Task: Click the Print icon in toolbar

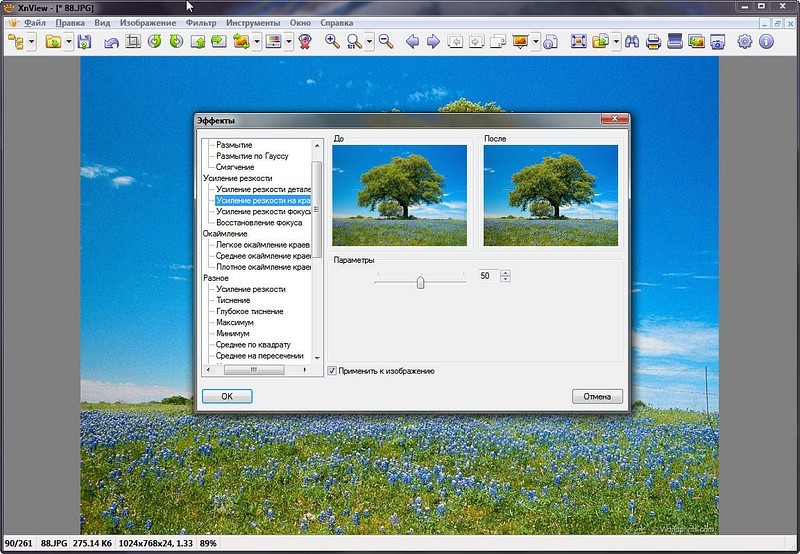Action: point(653,42)
